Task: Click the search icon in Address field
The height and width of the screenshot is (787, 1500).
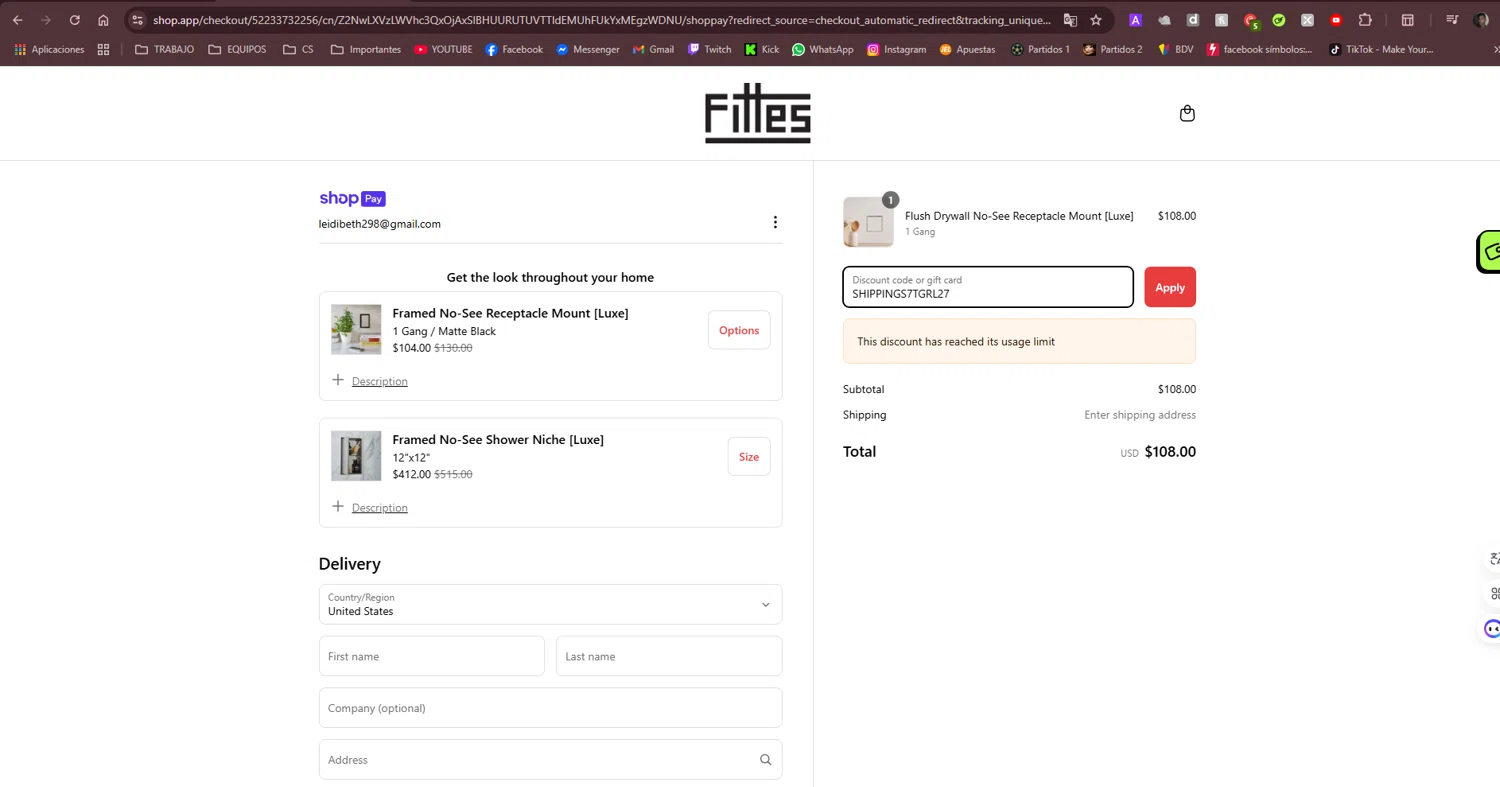Action: point(765,760)
